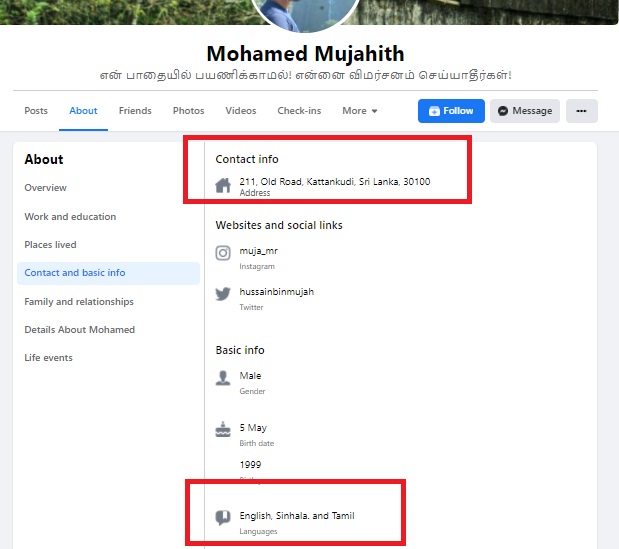Click the gender person icon
The height and width of the screenshot is (549, 619).
223,378
